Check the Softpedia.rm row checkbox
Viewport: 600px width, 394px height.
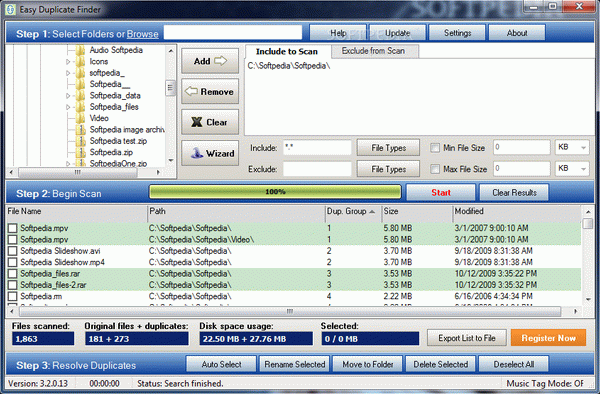13,296
